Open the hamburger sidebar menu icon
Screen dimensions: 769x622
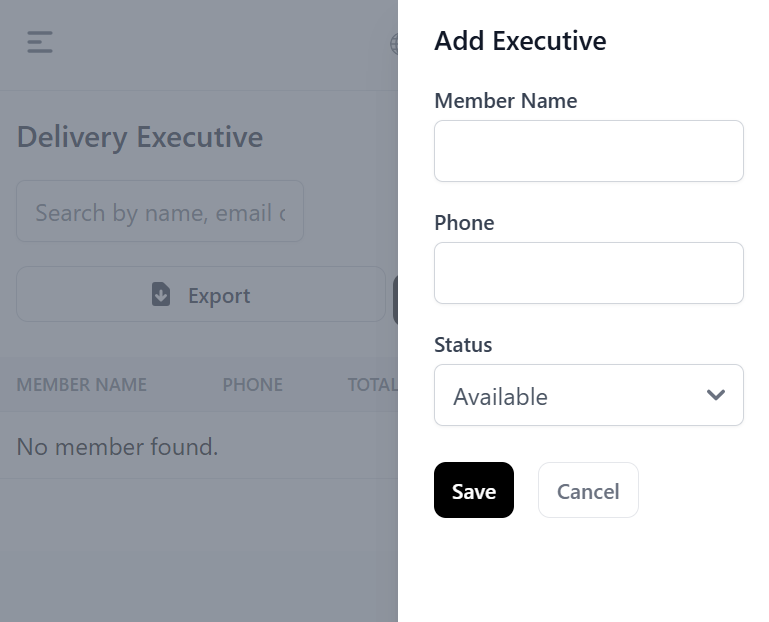[40, 42]
